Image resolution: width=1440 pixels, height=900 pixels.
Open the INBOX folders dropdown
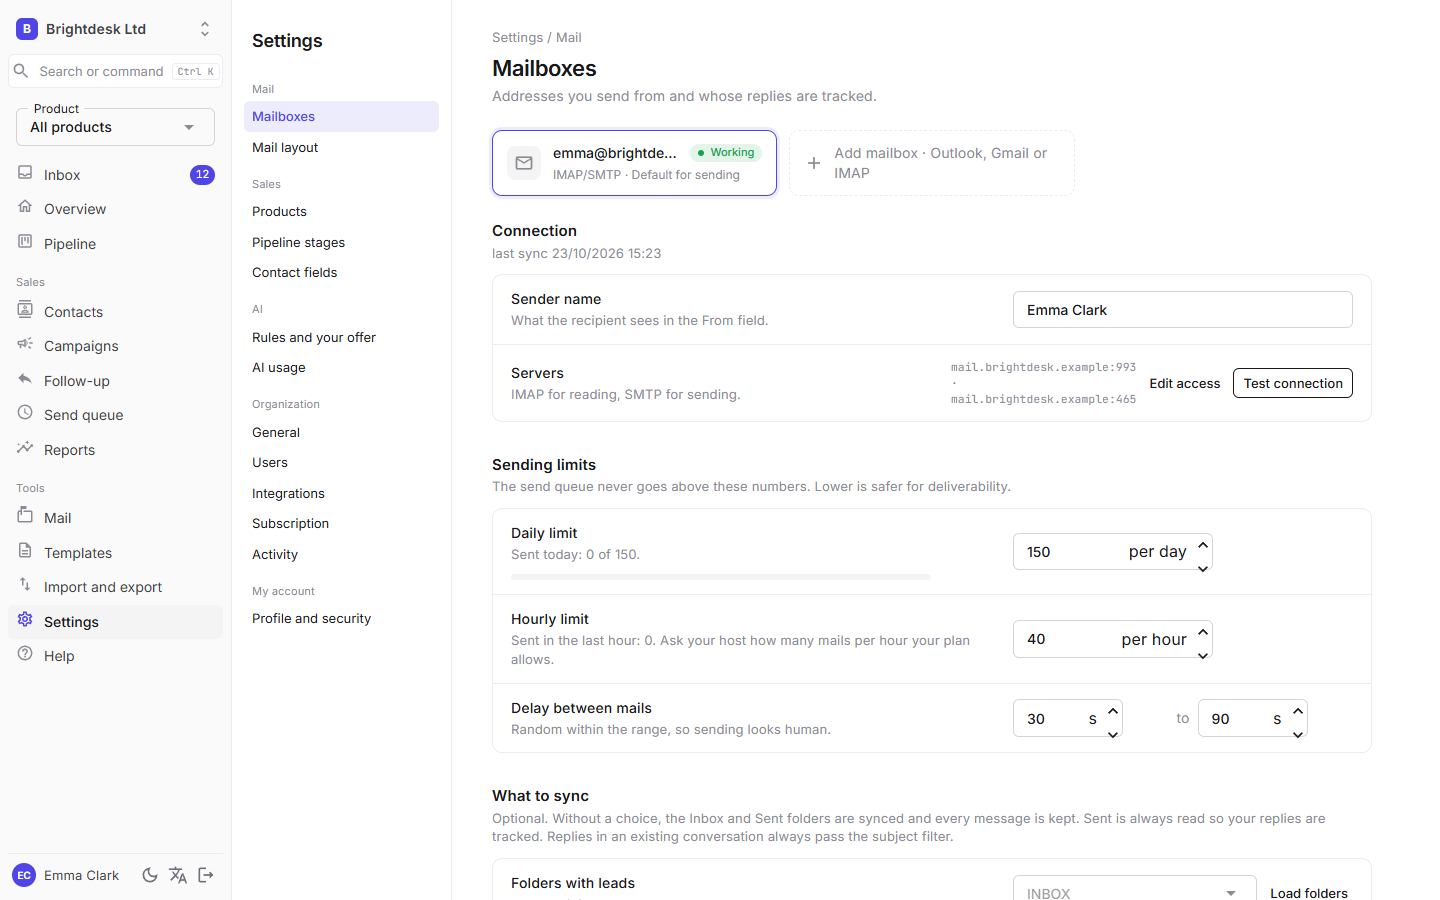1134,893
